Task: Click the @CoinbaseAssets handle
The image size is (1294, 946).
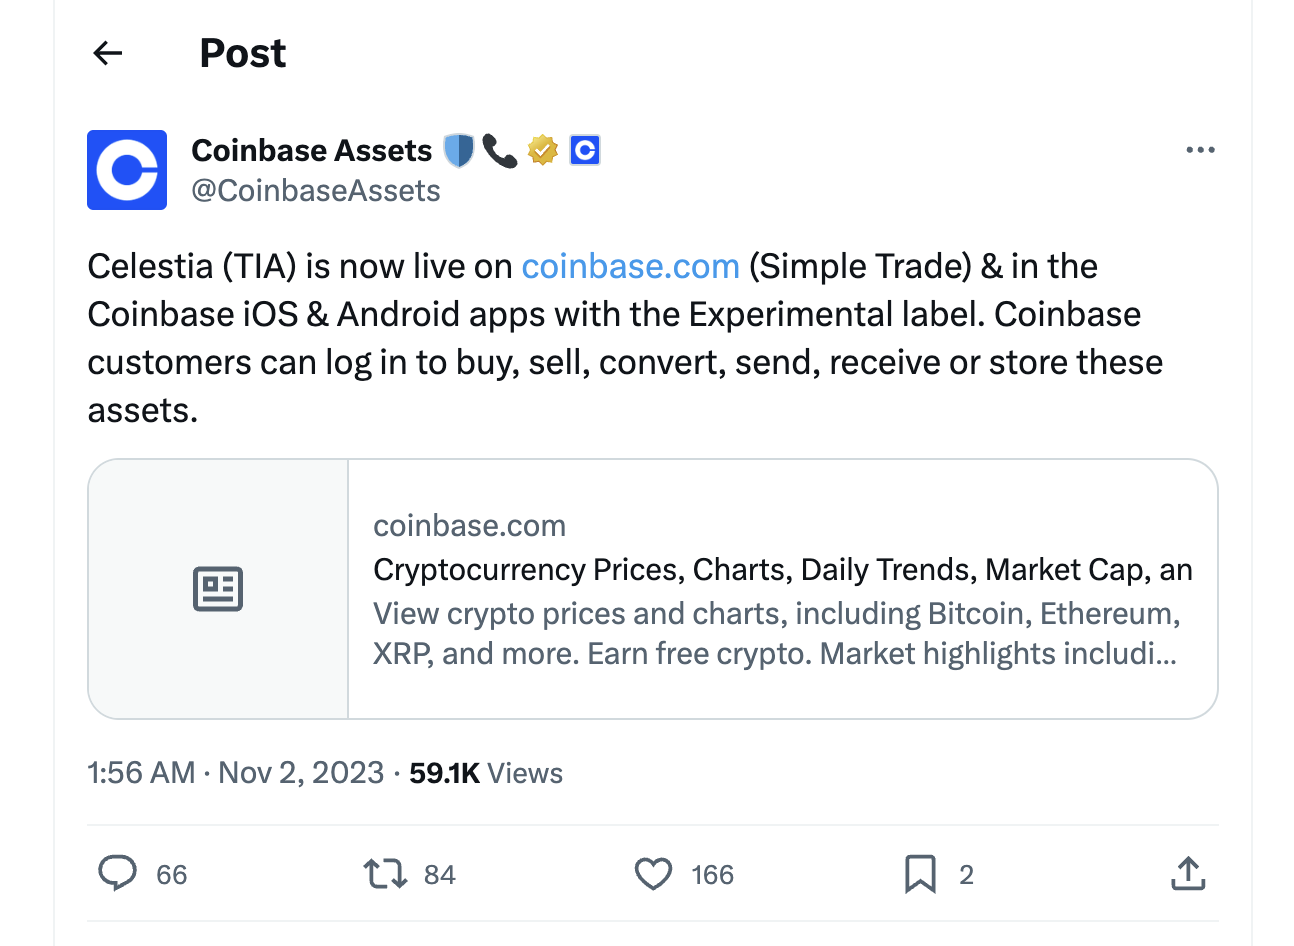Action: coord(316,191)
